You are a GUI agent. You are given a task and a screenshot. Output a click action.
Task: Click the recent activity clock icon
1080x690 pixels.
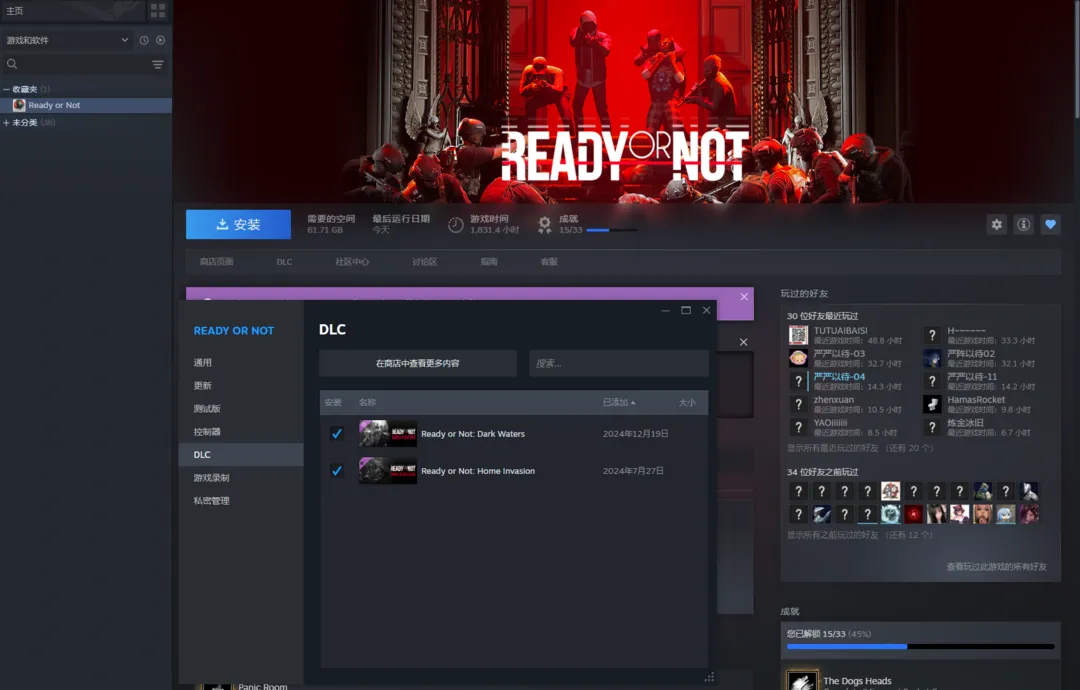[144, 40]
